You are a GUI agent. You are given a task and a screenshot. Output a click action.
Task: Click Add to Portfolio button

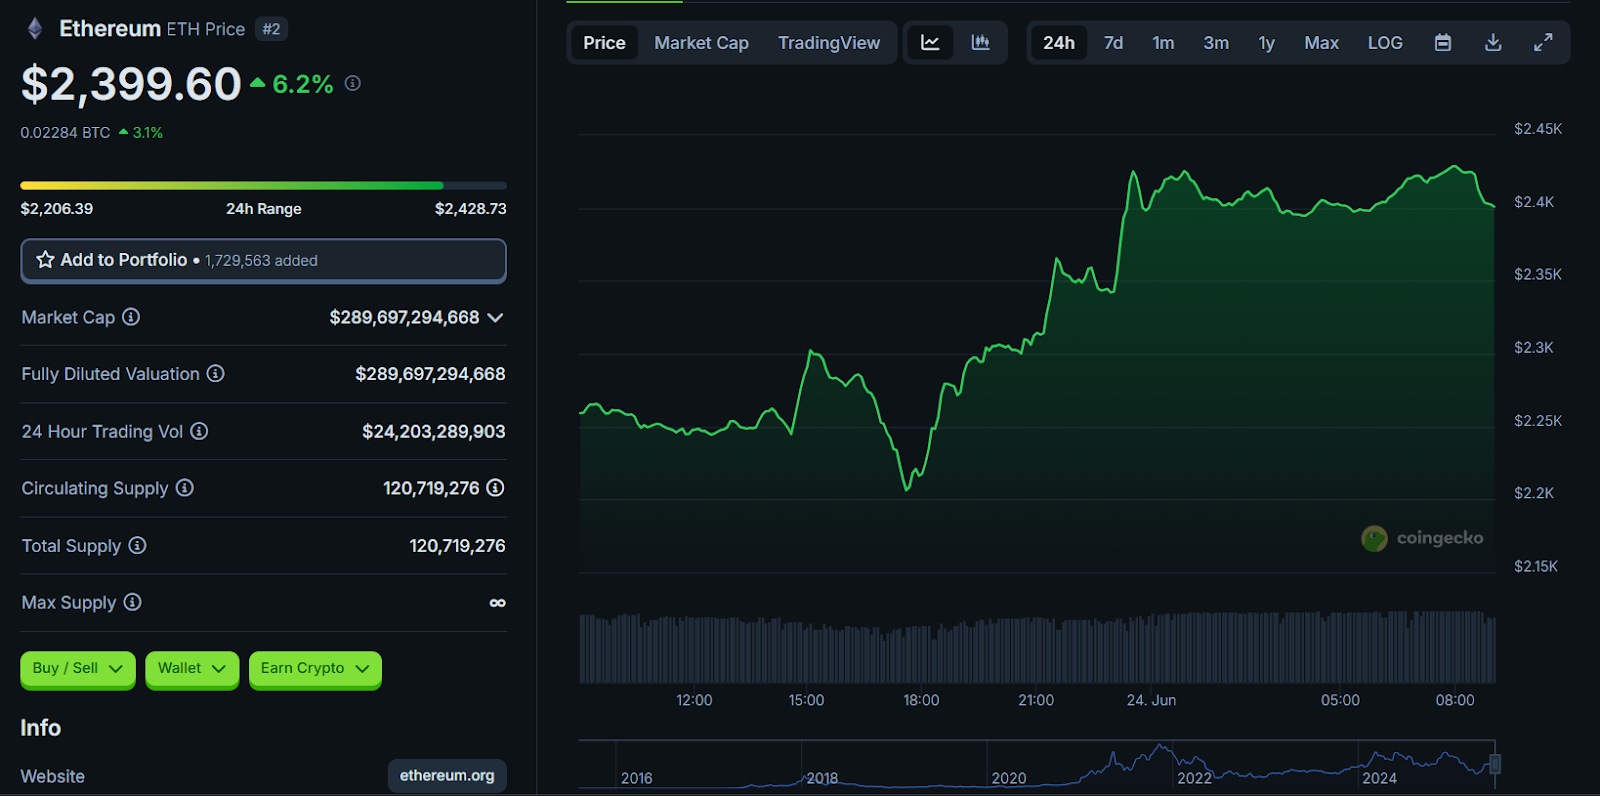click(263, 260)
